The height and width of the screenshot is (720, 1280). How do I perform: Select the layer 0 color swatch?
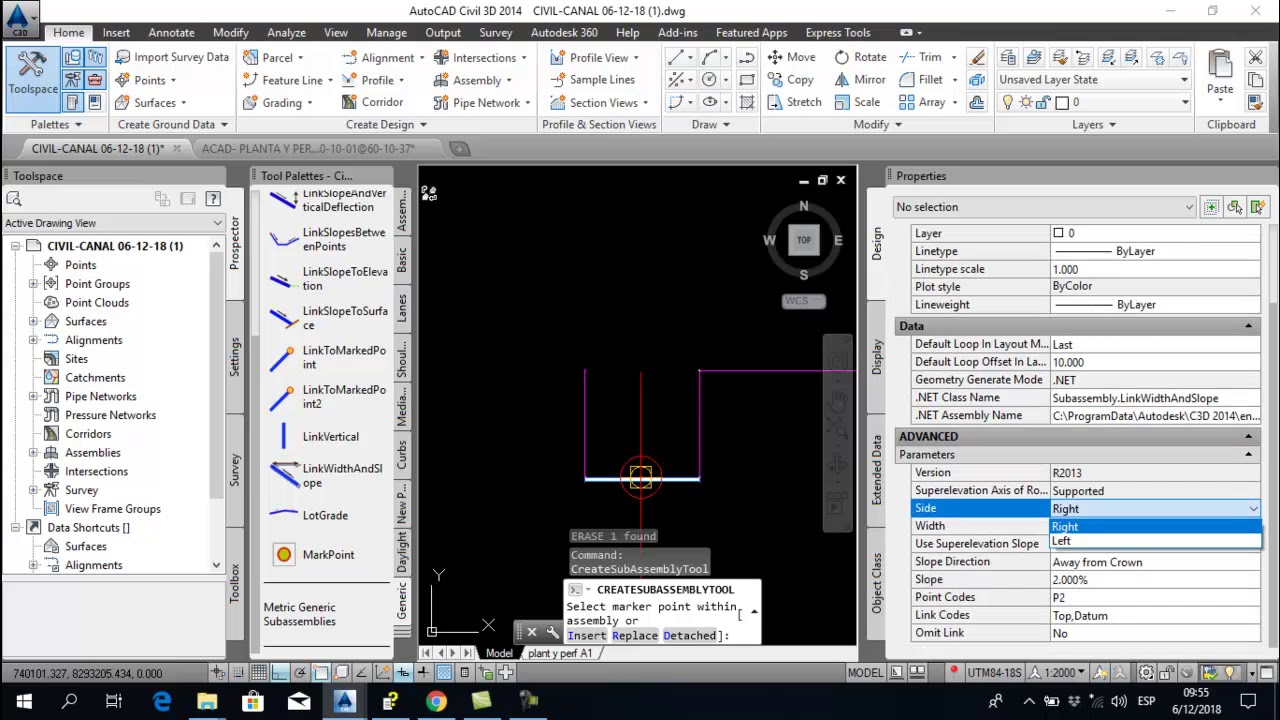1062,102
